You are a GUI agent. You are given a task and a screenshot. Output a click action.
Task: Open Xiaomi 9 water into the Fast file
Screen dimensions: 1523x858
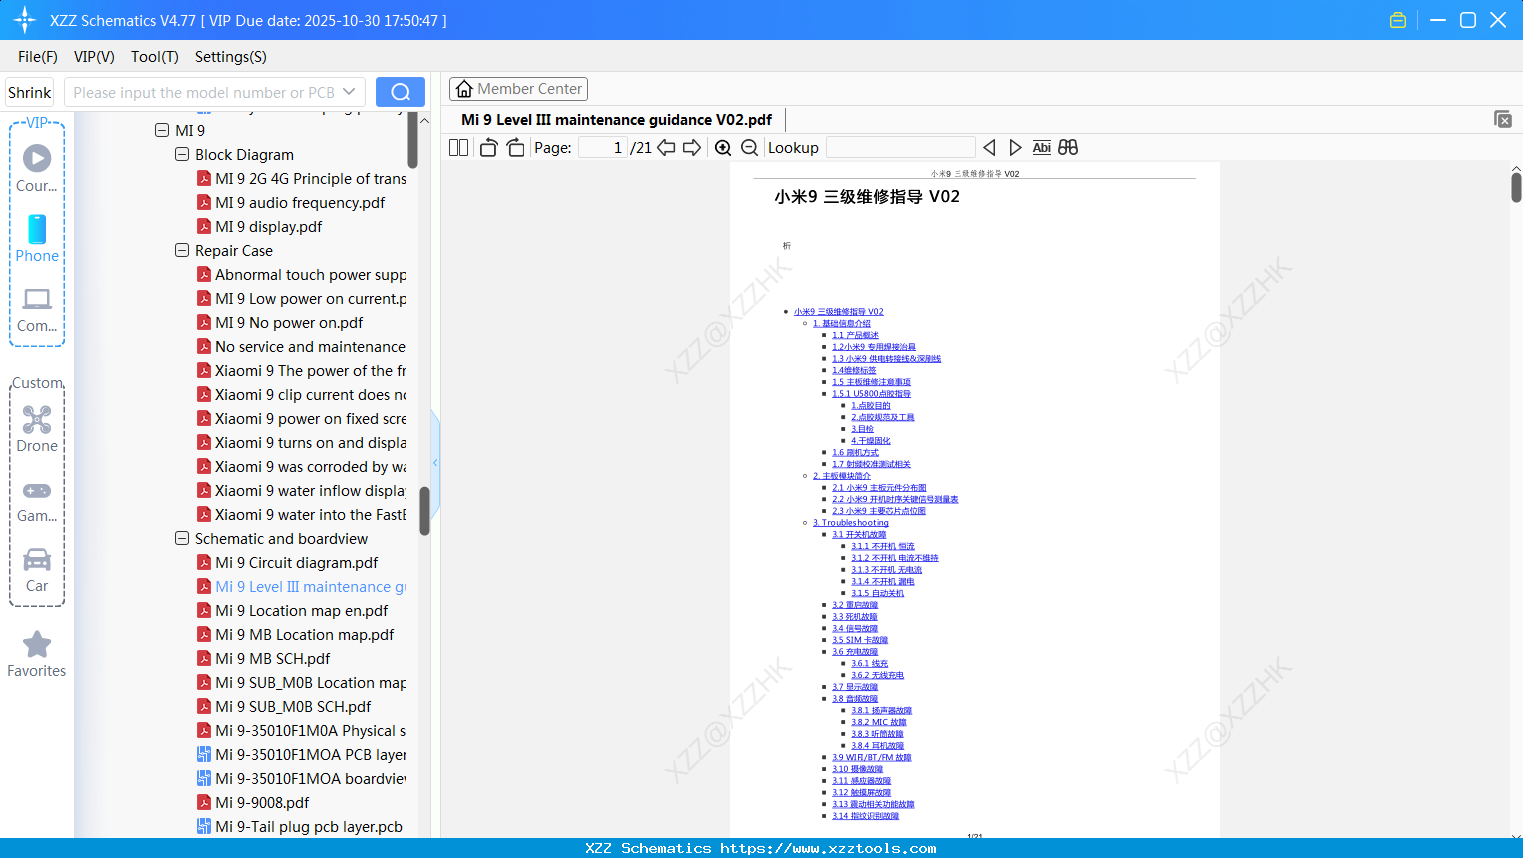click(x=311, y=514)
